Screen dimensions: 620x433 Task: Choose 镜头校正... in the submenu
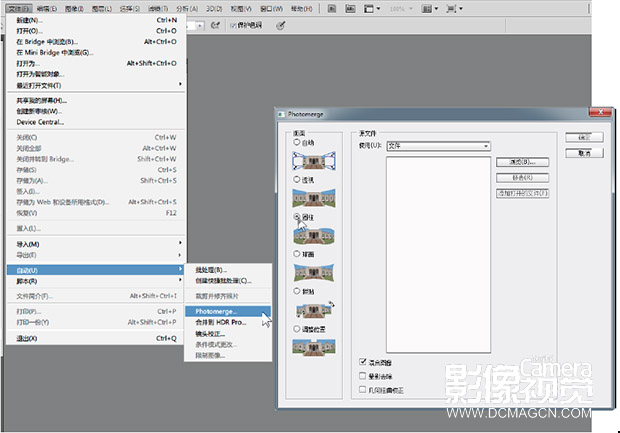[x=228, y=334]
